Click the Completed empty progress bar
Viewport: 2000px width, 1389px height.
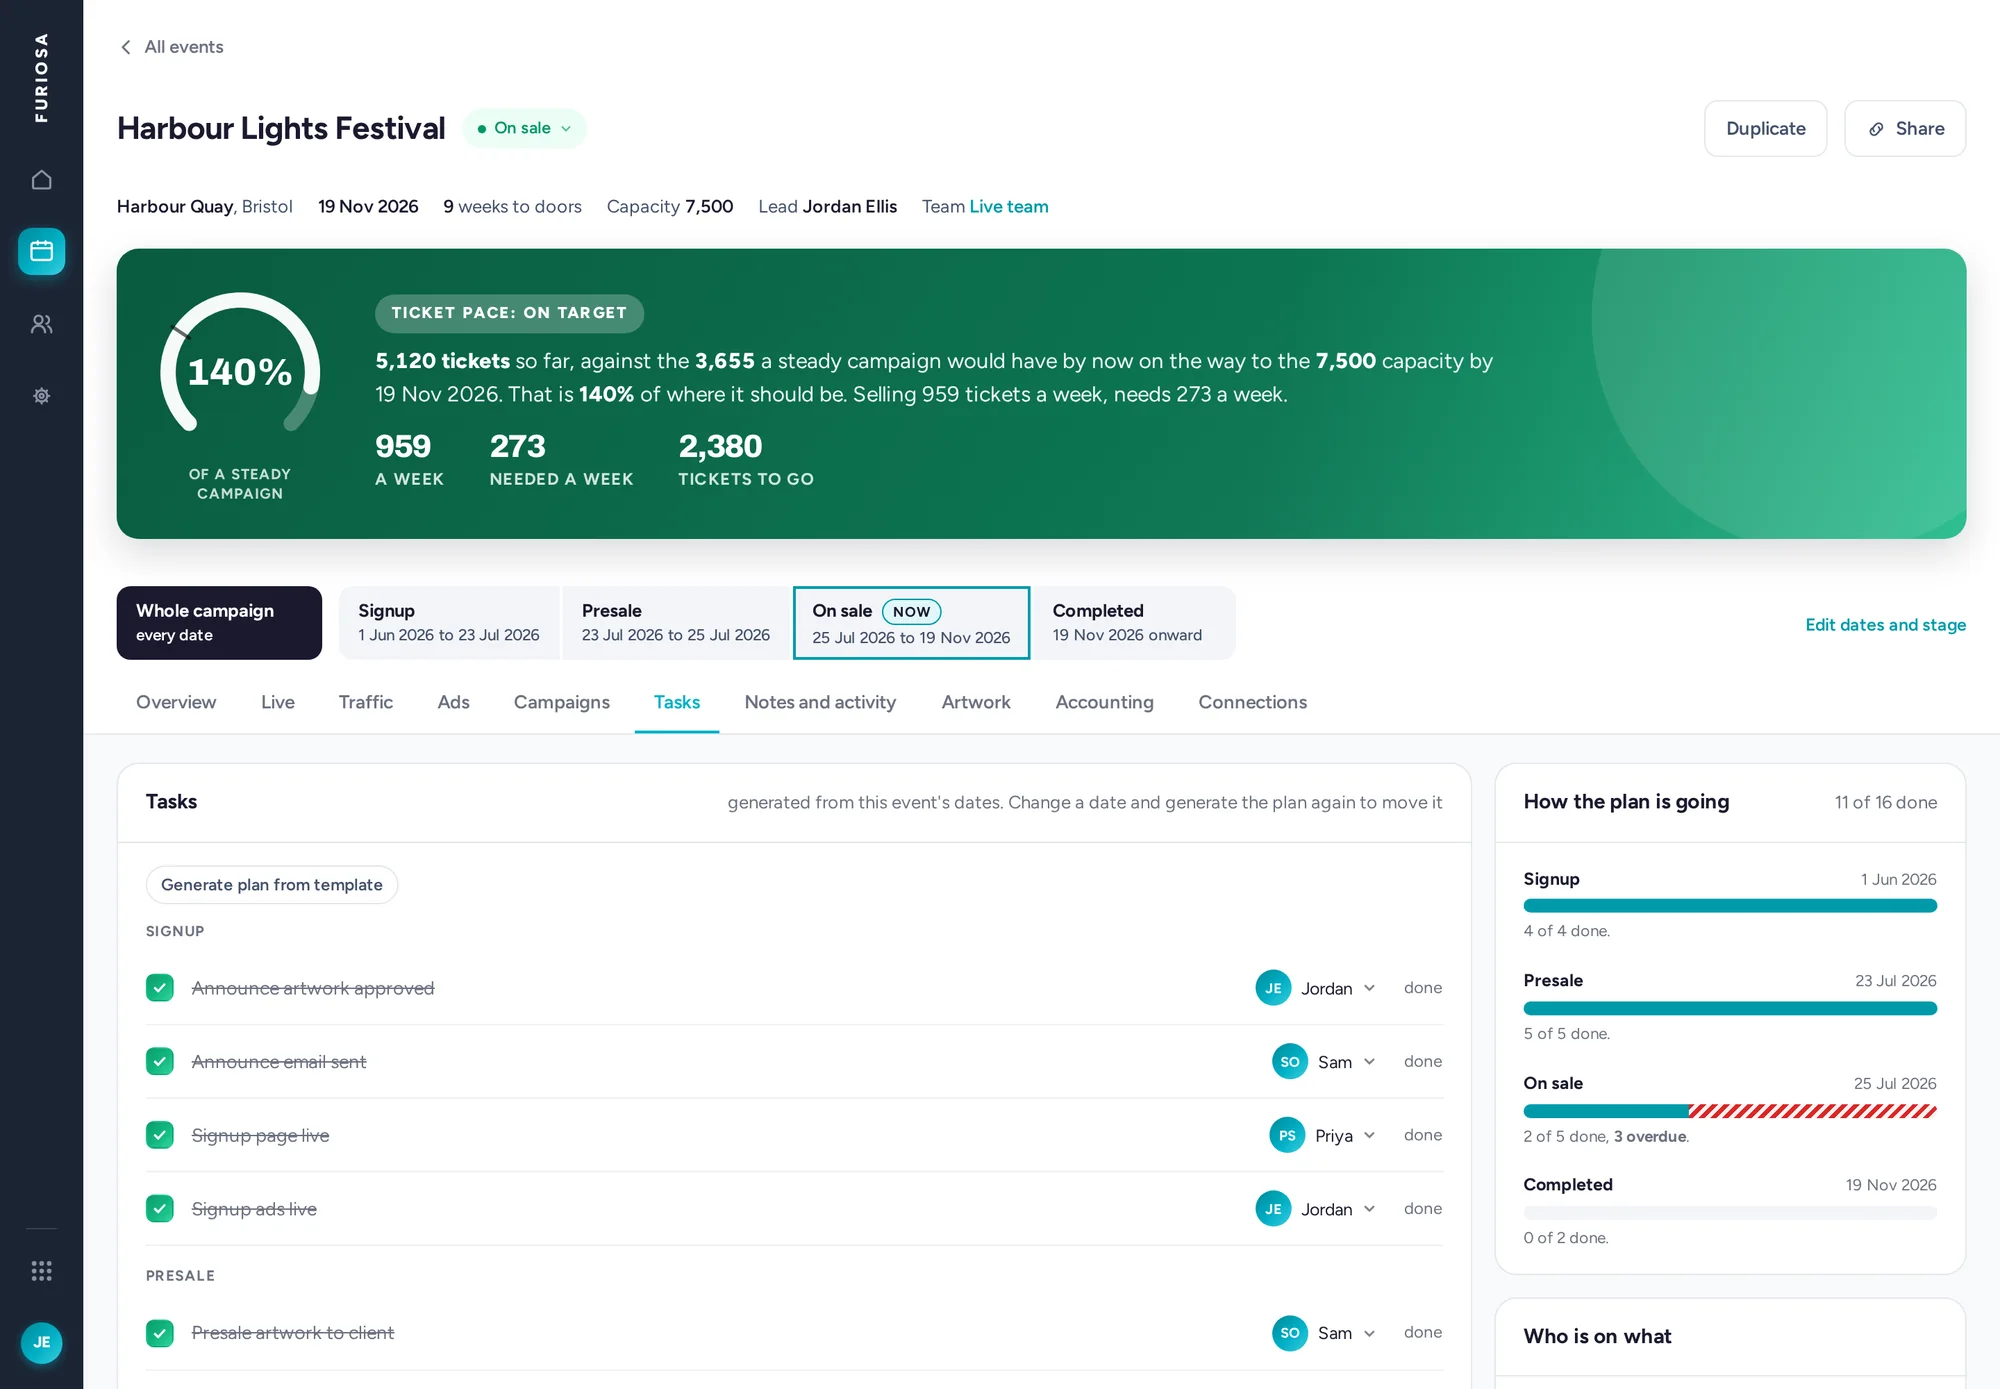[x=1730, y=1213]
